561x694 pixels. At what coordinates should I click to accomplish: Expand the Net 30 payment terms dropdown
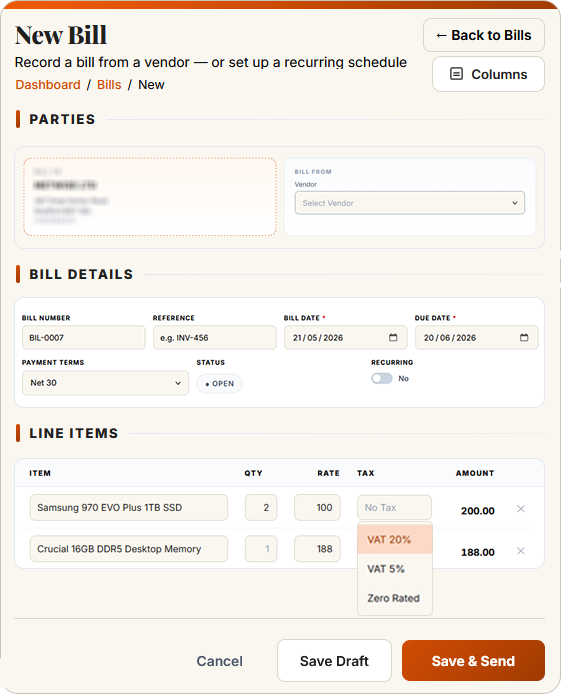[105, 383]
